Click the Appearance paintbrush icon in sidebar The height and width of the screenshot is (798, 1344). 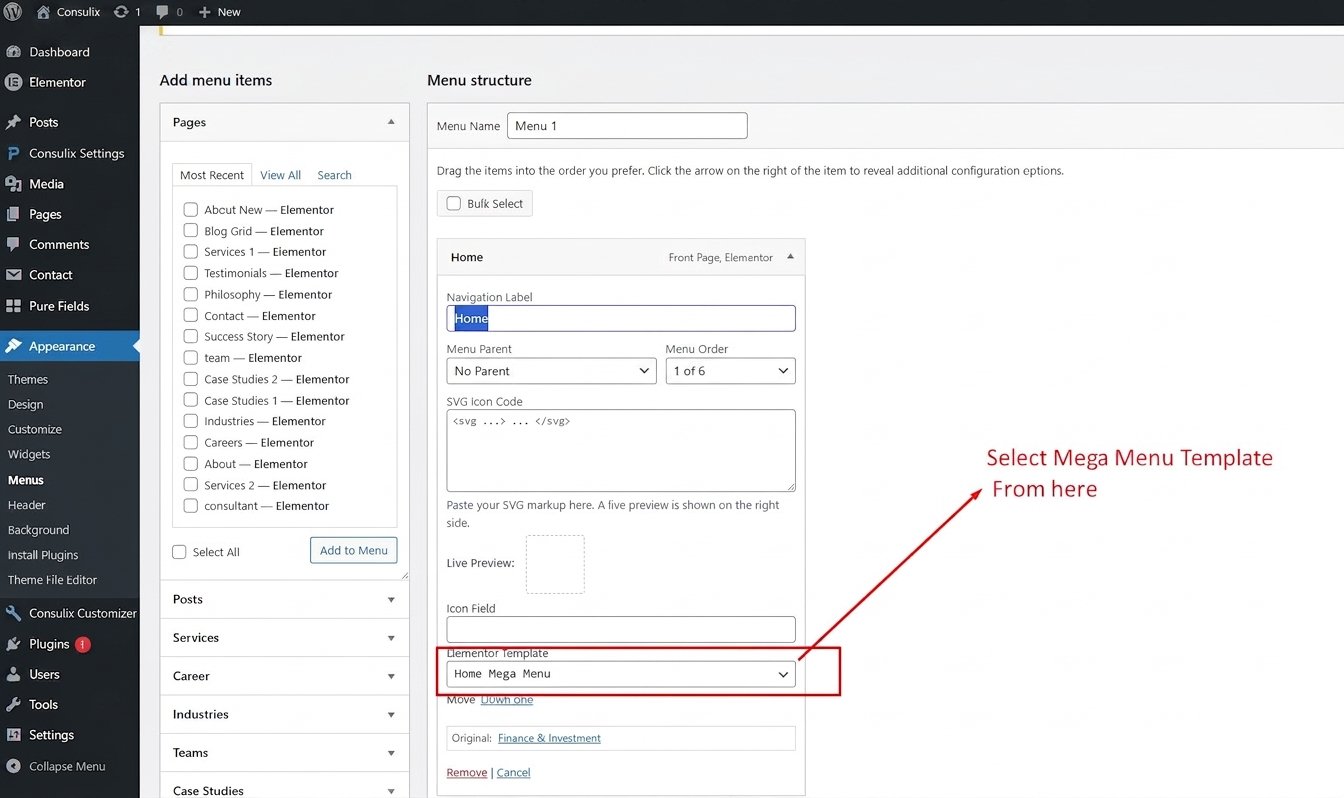13,346
